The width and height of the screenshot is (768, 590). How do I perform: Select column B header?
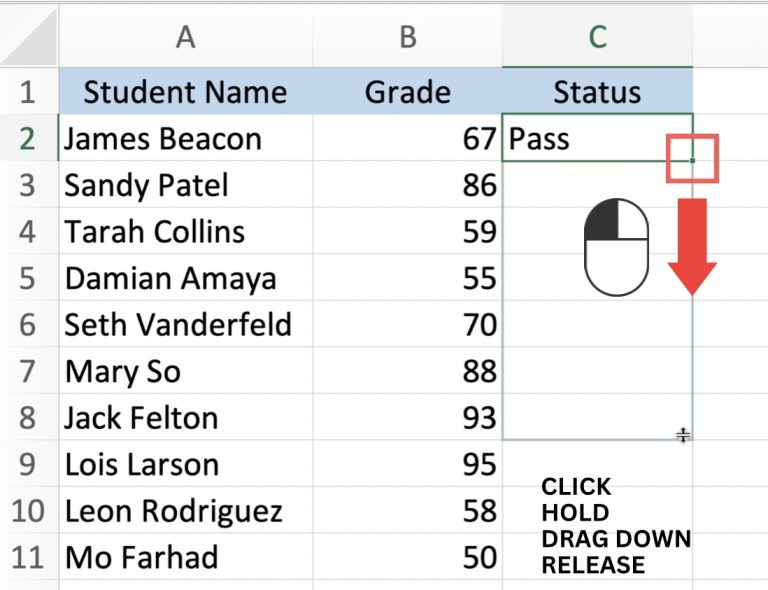(407, 37)
